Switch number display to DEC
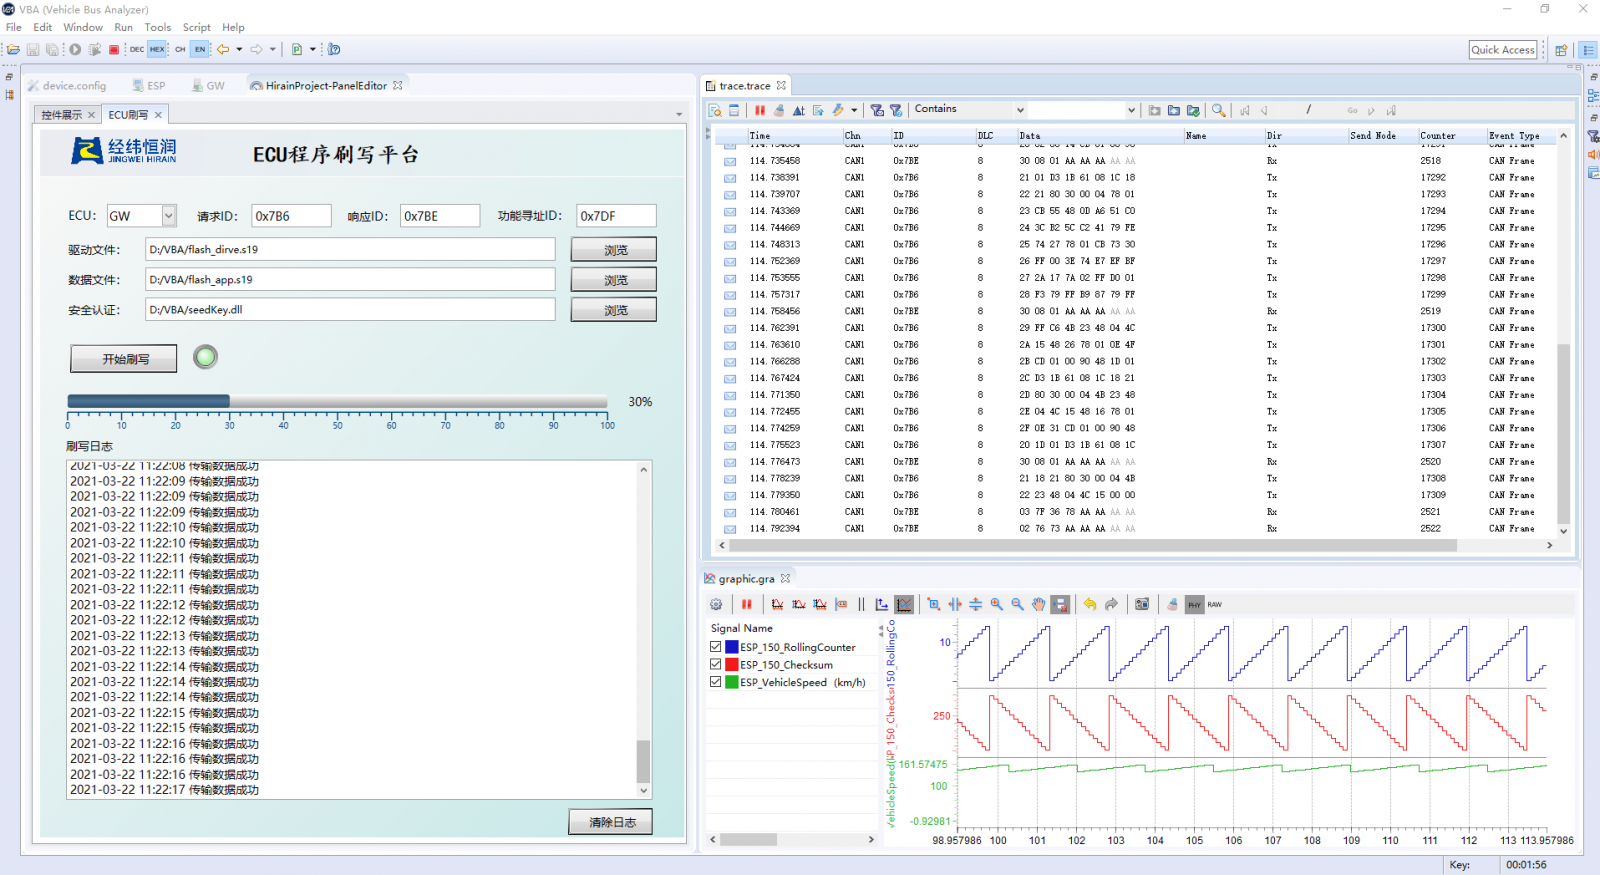1600x875 pixels. click(x=137, y=49)
